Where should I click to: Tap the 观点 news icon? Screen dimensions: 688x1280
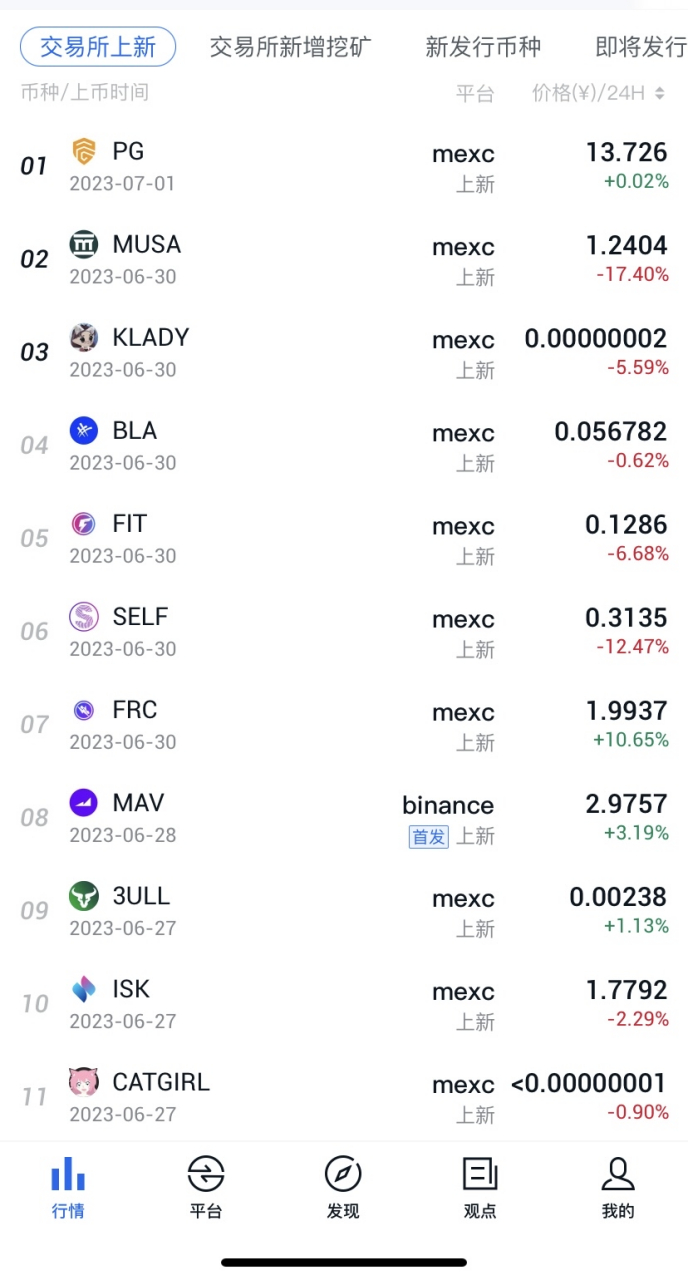pyautogui.click(x=480, y=1174)
